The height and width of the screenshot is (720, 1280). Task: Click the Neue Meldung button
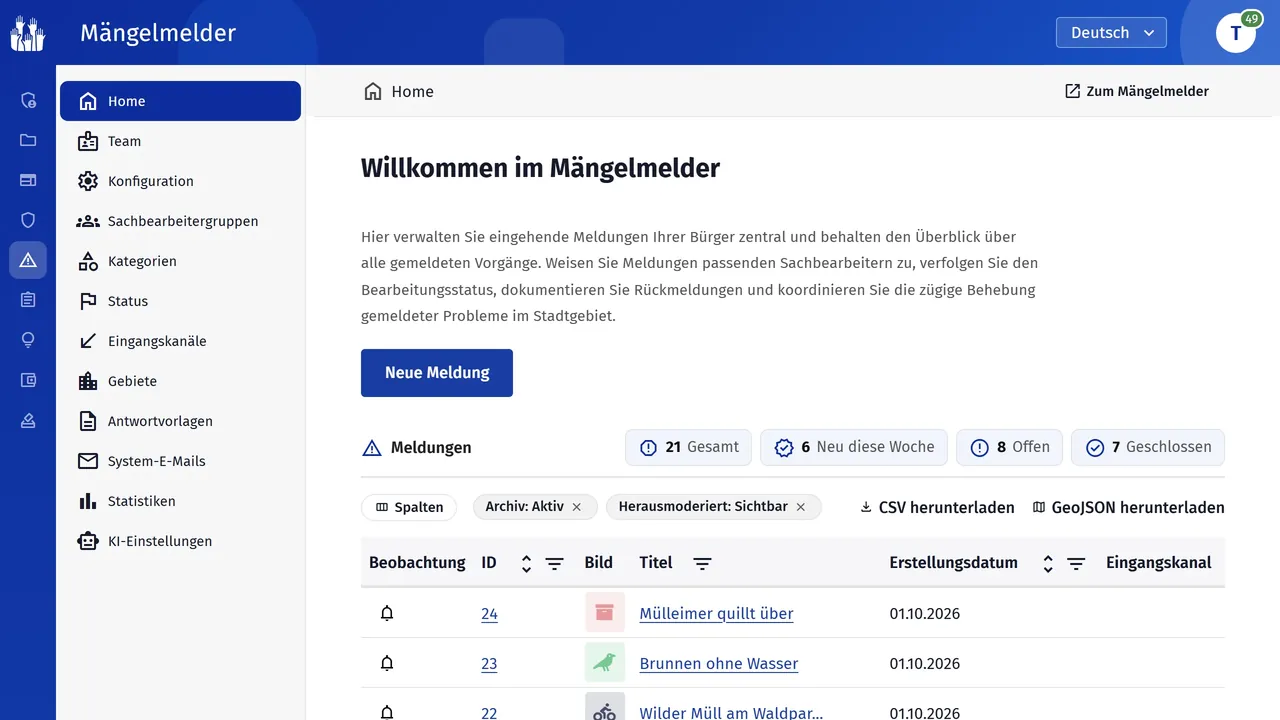click(x=437, y=373)
